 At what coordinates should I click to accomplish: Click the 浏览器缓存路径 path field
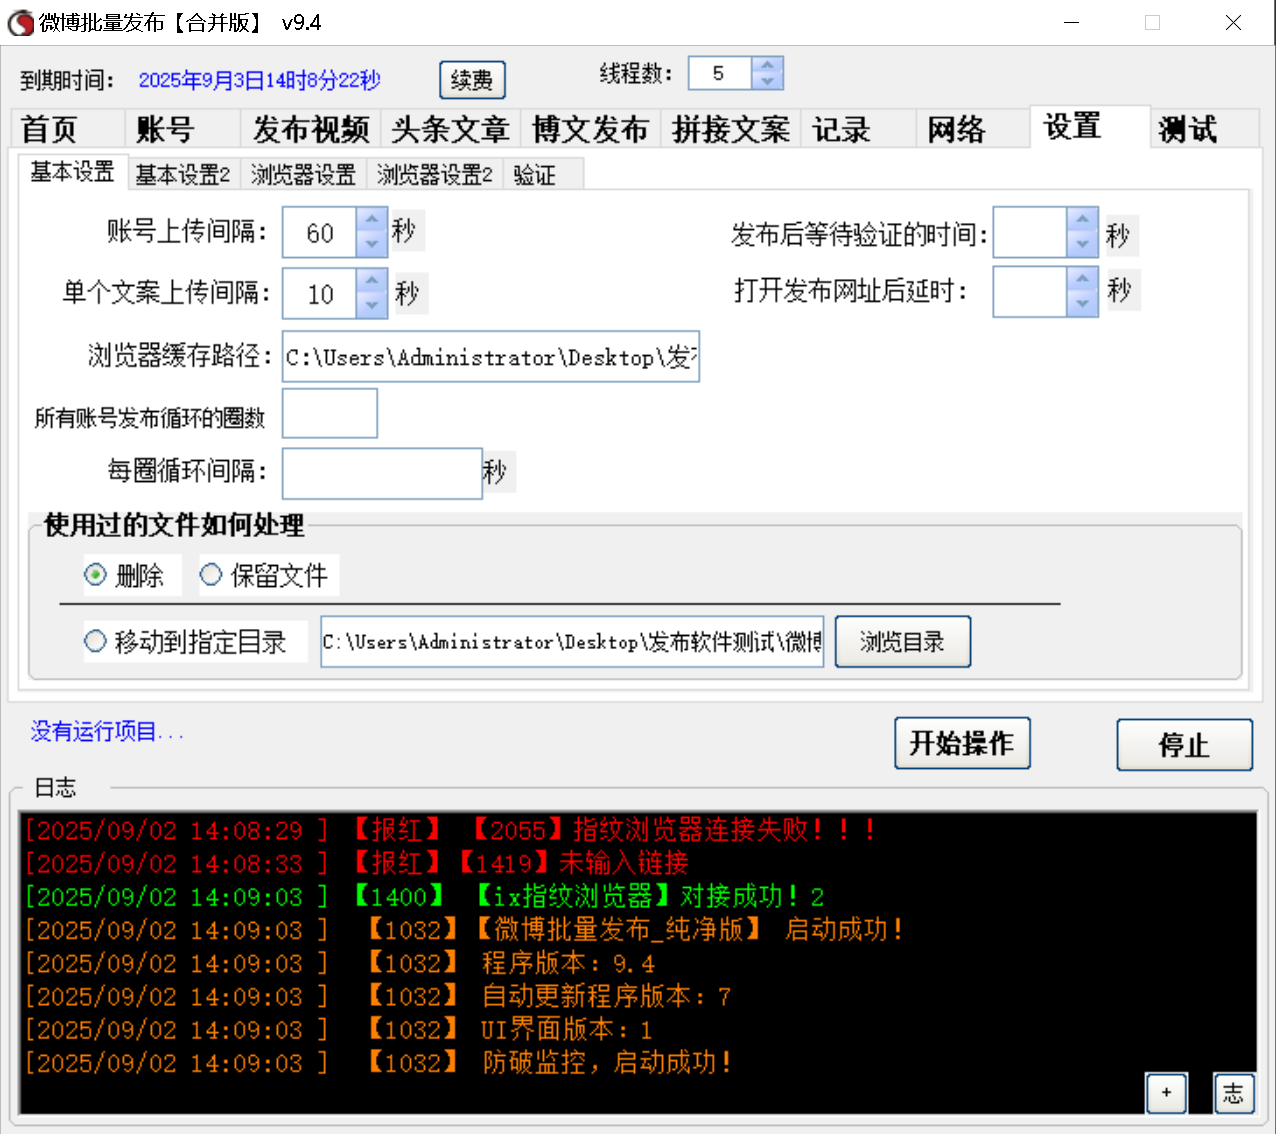pos(490,356)
